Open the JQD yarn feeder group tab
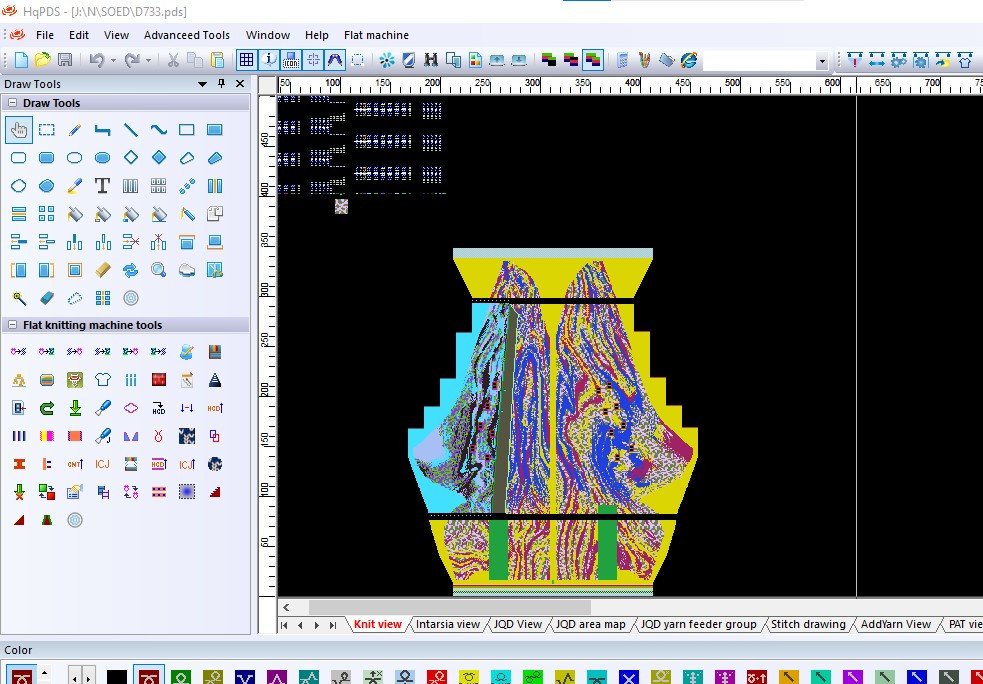The width and height of the screenshot is (983, 684). coord(698,624)
